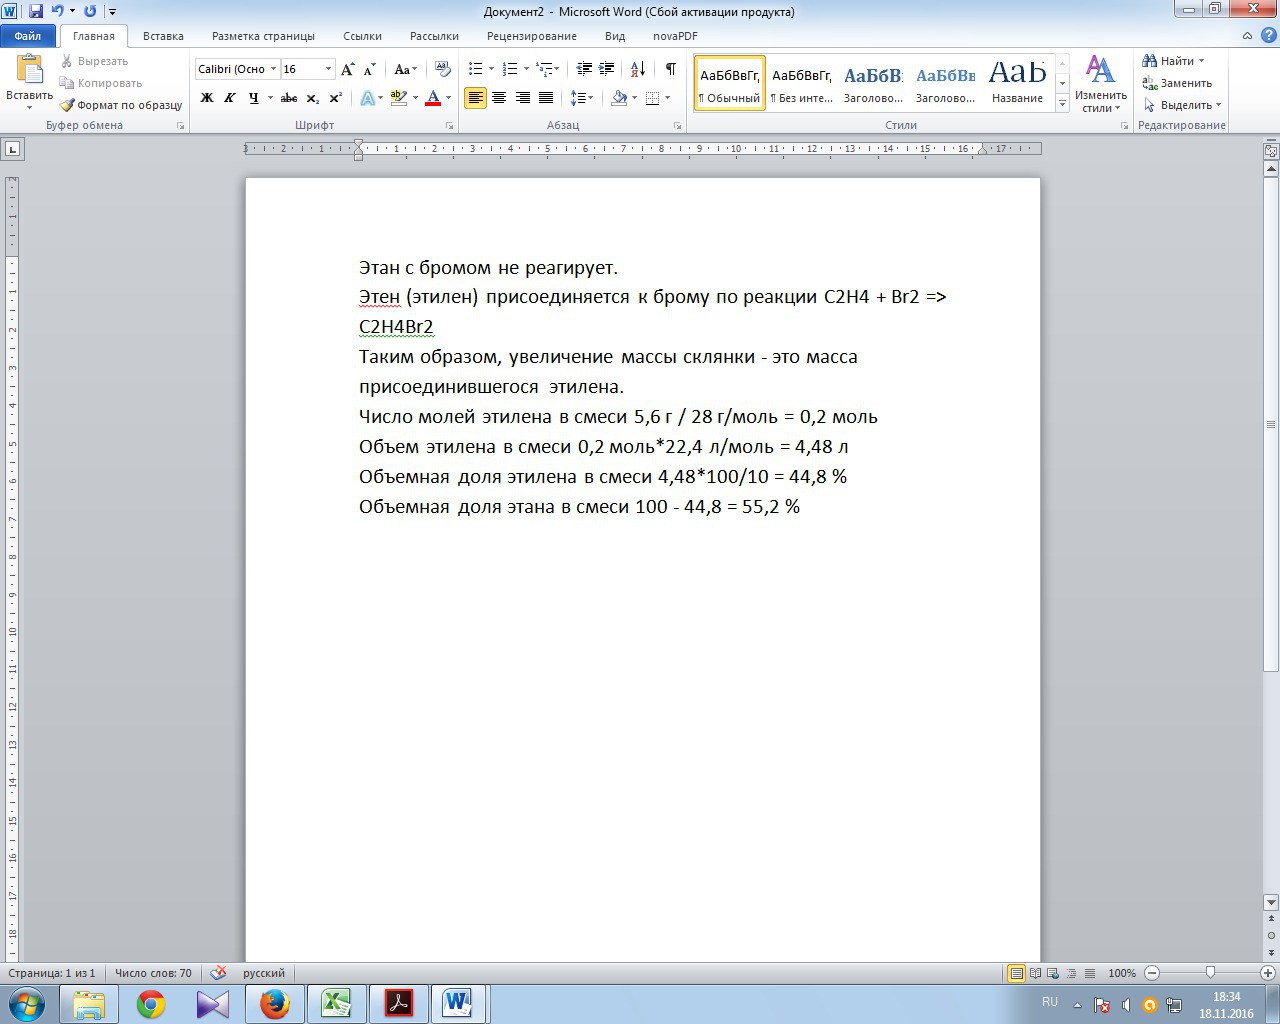Open Microsoft Excel from the taskbar
The image size is (1280, 1024).
click(x=336, y=1003)
